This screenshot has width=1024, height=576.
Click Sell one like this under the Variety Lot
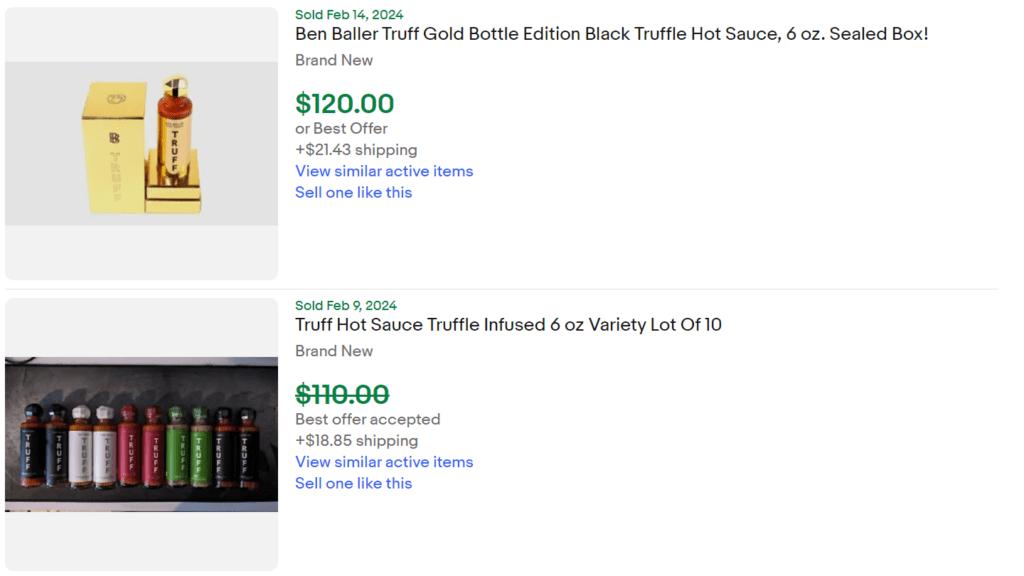[353, 483]
